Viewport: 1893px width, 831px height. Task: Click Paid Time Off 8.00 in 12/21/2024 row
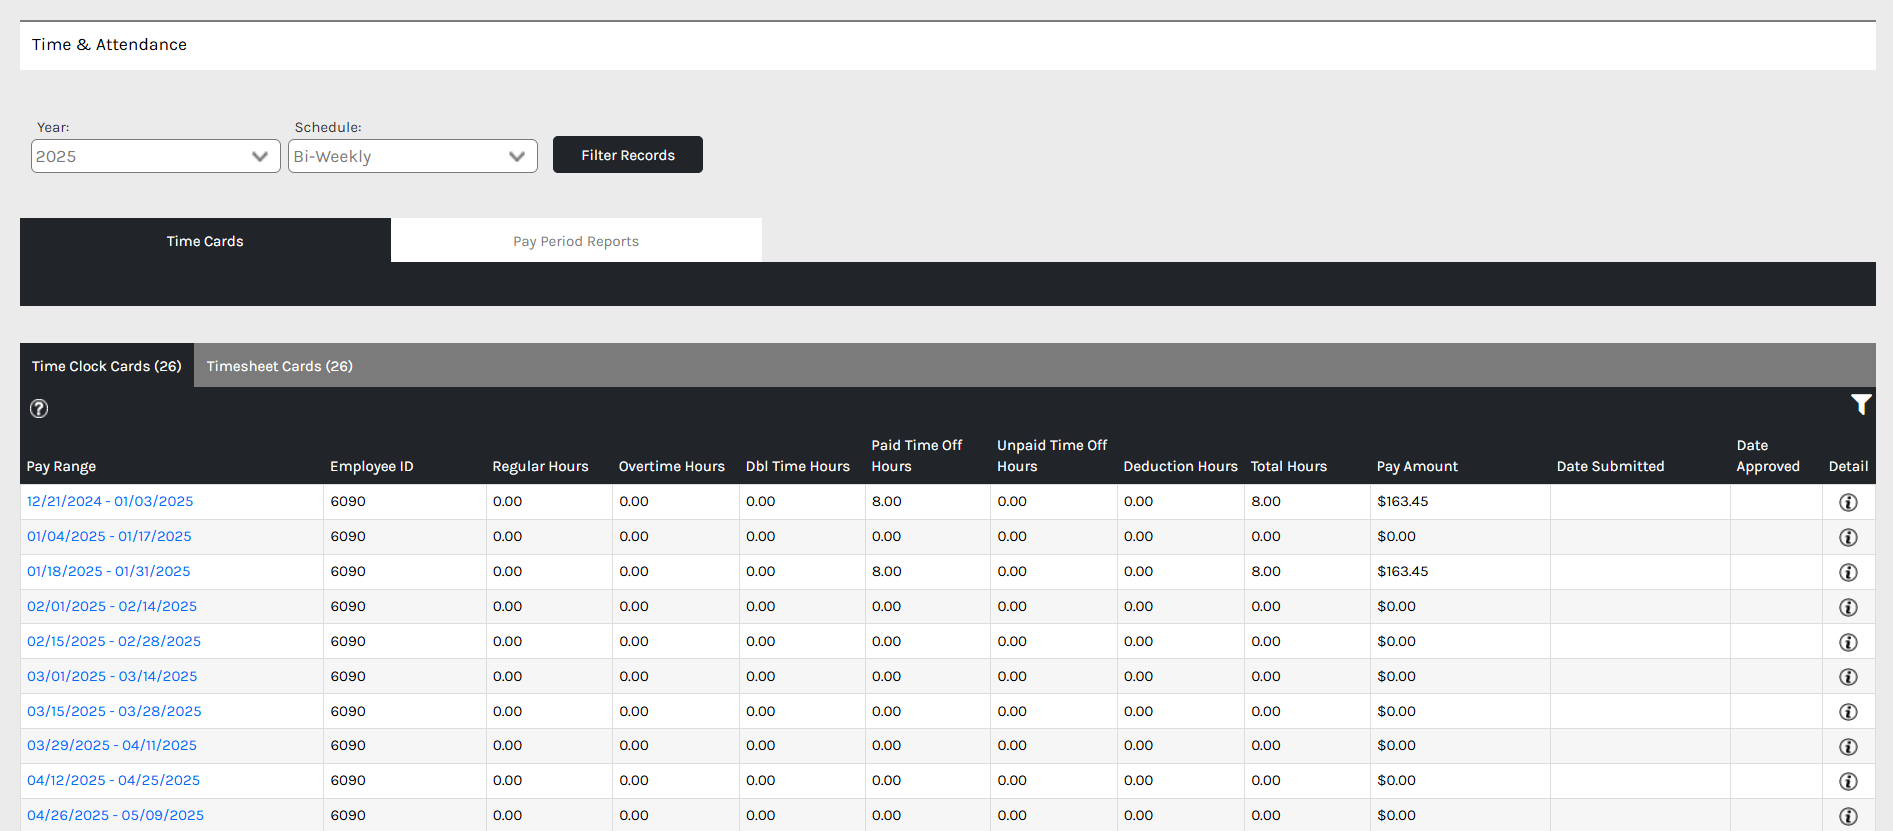click(x=887, y=501)
